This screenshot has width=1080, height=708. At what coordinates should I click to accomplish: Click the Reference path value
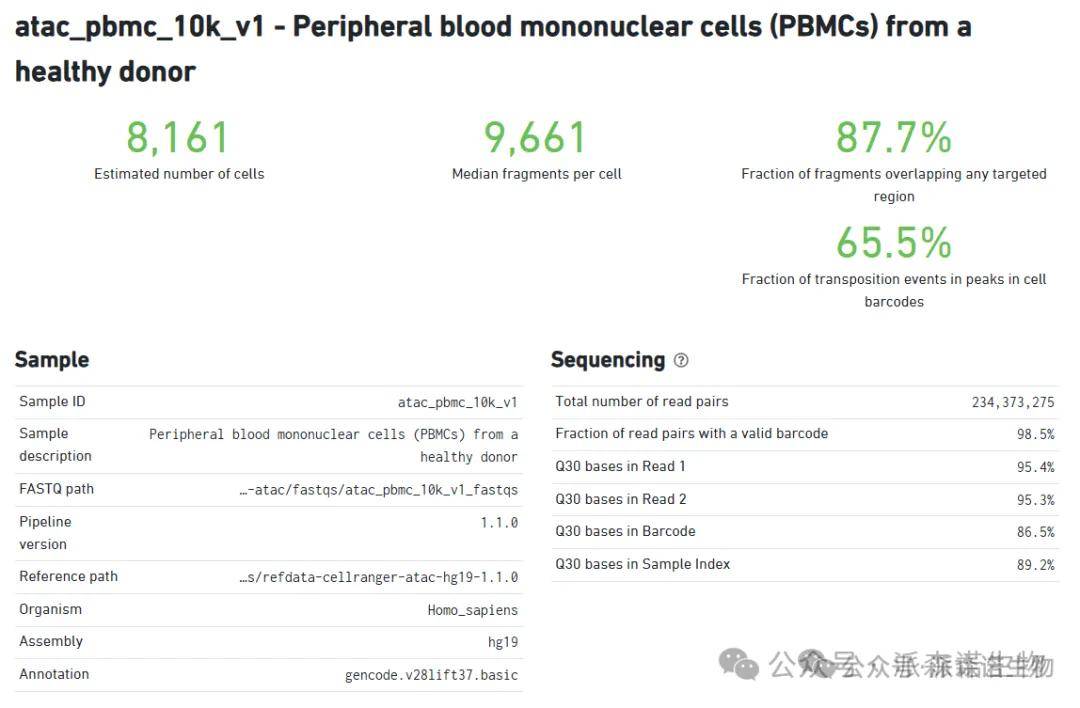pyautogui.click(x=378, y=577)
